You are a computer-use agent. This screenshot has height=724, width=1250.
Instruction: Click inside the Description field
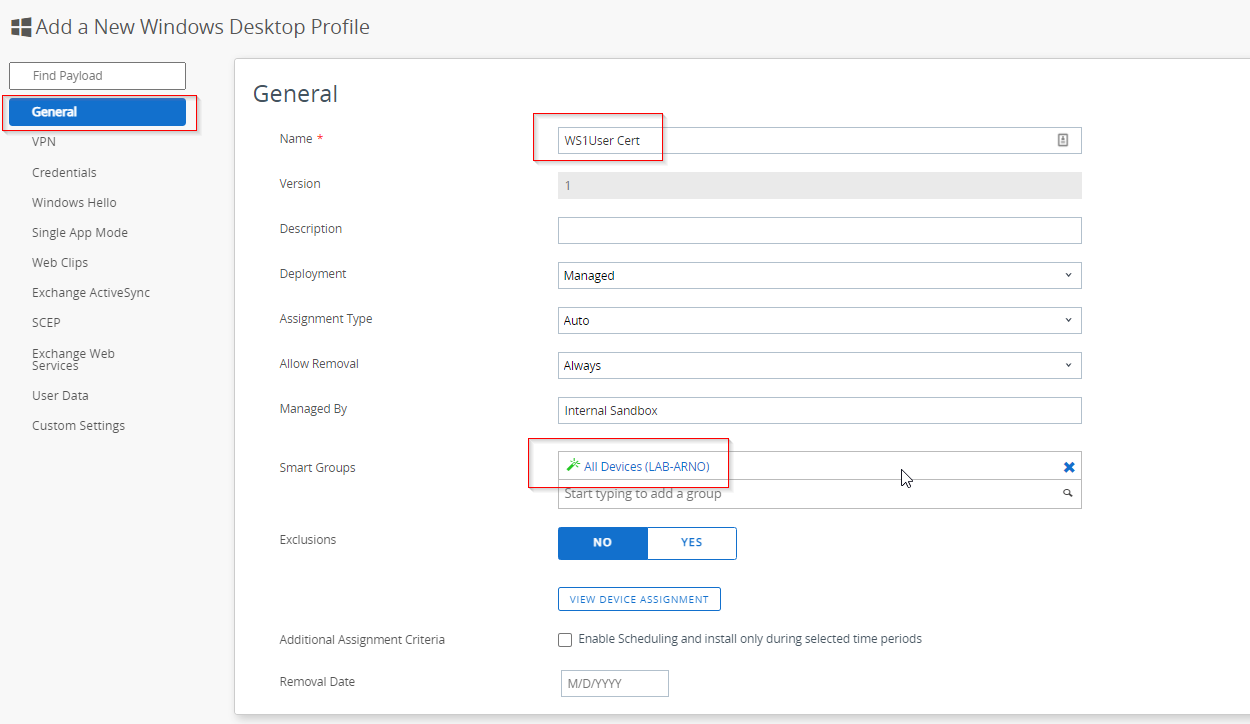click(819, 230)
